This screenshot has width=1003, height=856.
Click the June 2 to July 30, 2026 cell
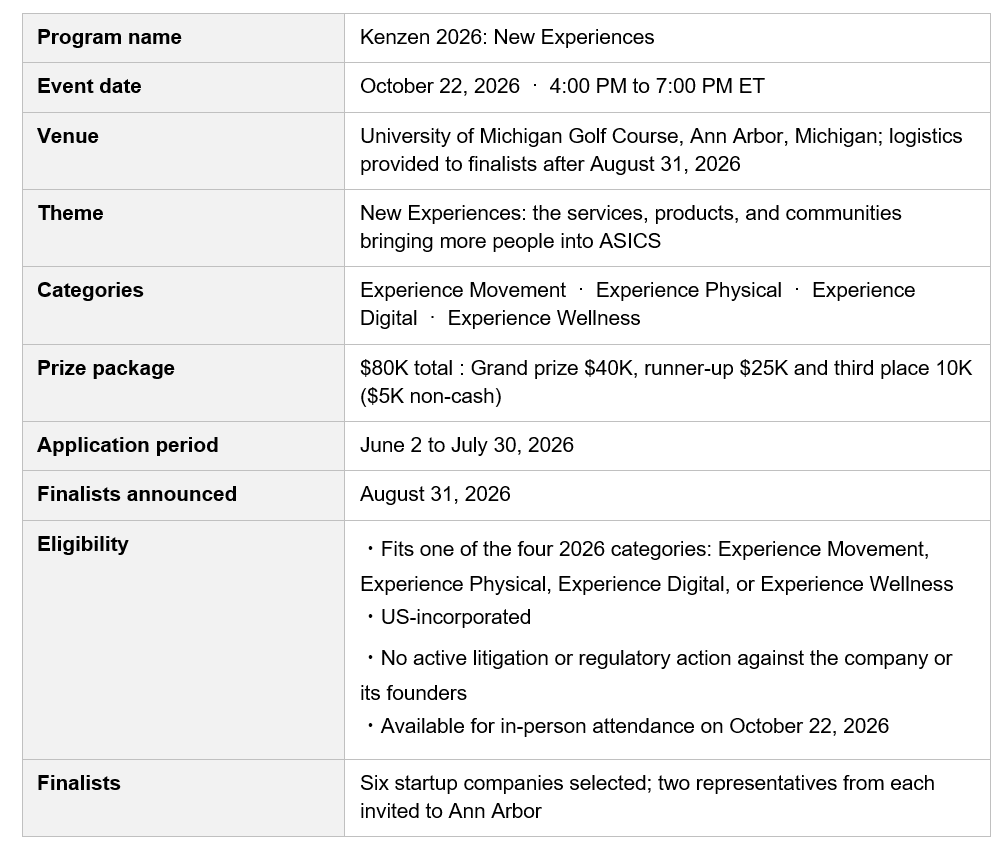[x=667, y=446]
